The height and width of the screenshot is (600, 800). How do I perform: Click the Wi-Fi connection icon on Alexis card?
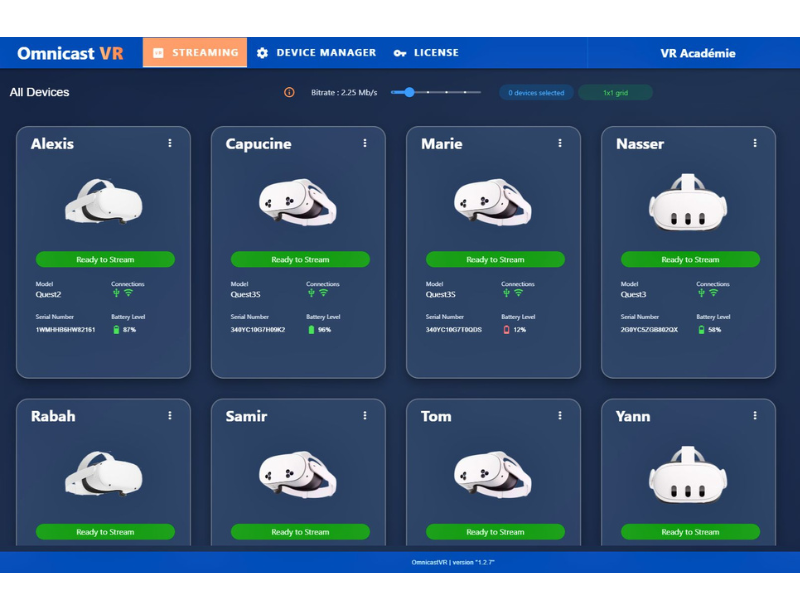tap(128, 293)
